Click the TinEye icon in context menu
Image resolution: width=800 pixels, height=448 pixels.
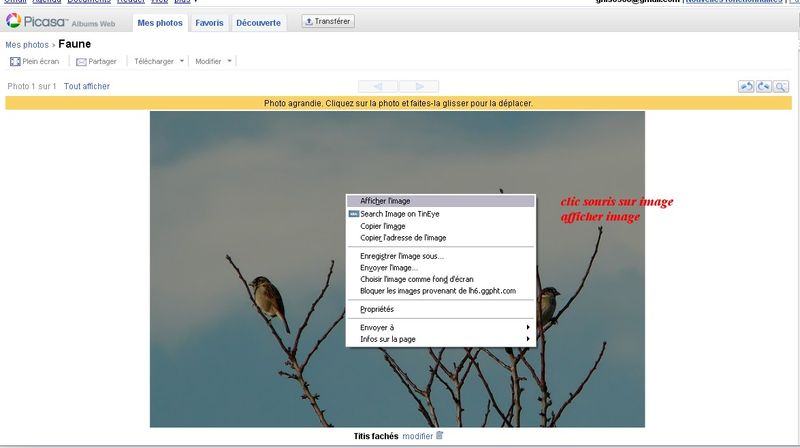354,214
